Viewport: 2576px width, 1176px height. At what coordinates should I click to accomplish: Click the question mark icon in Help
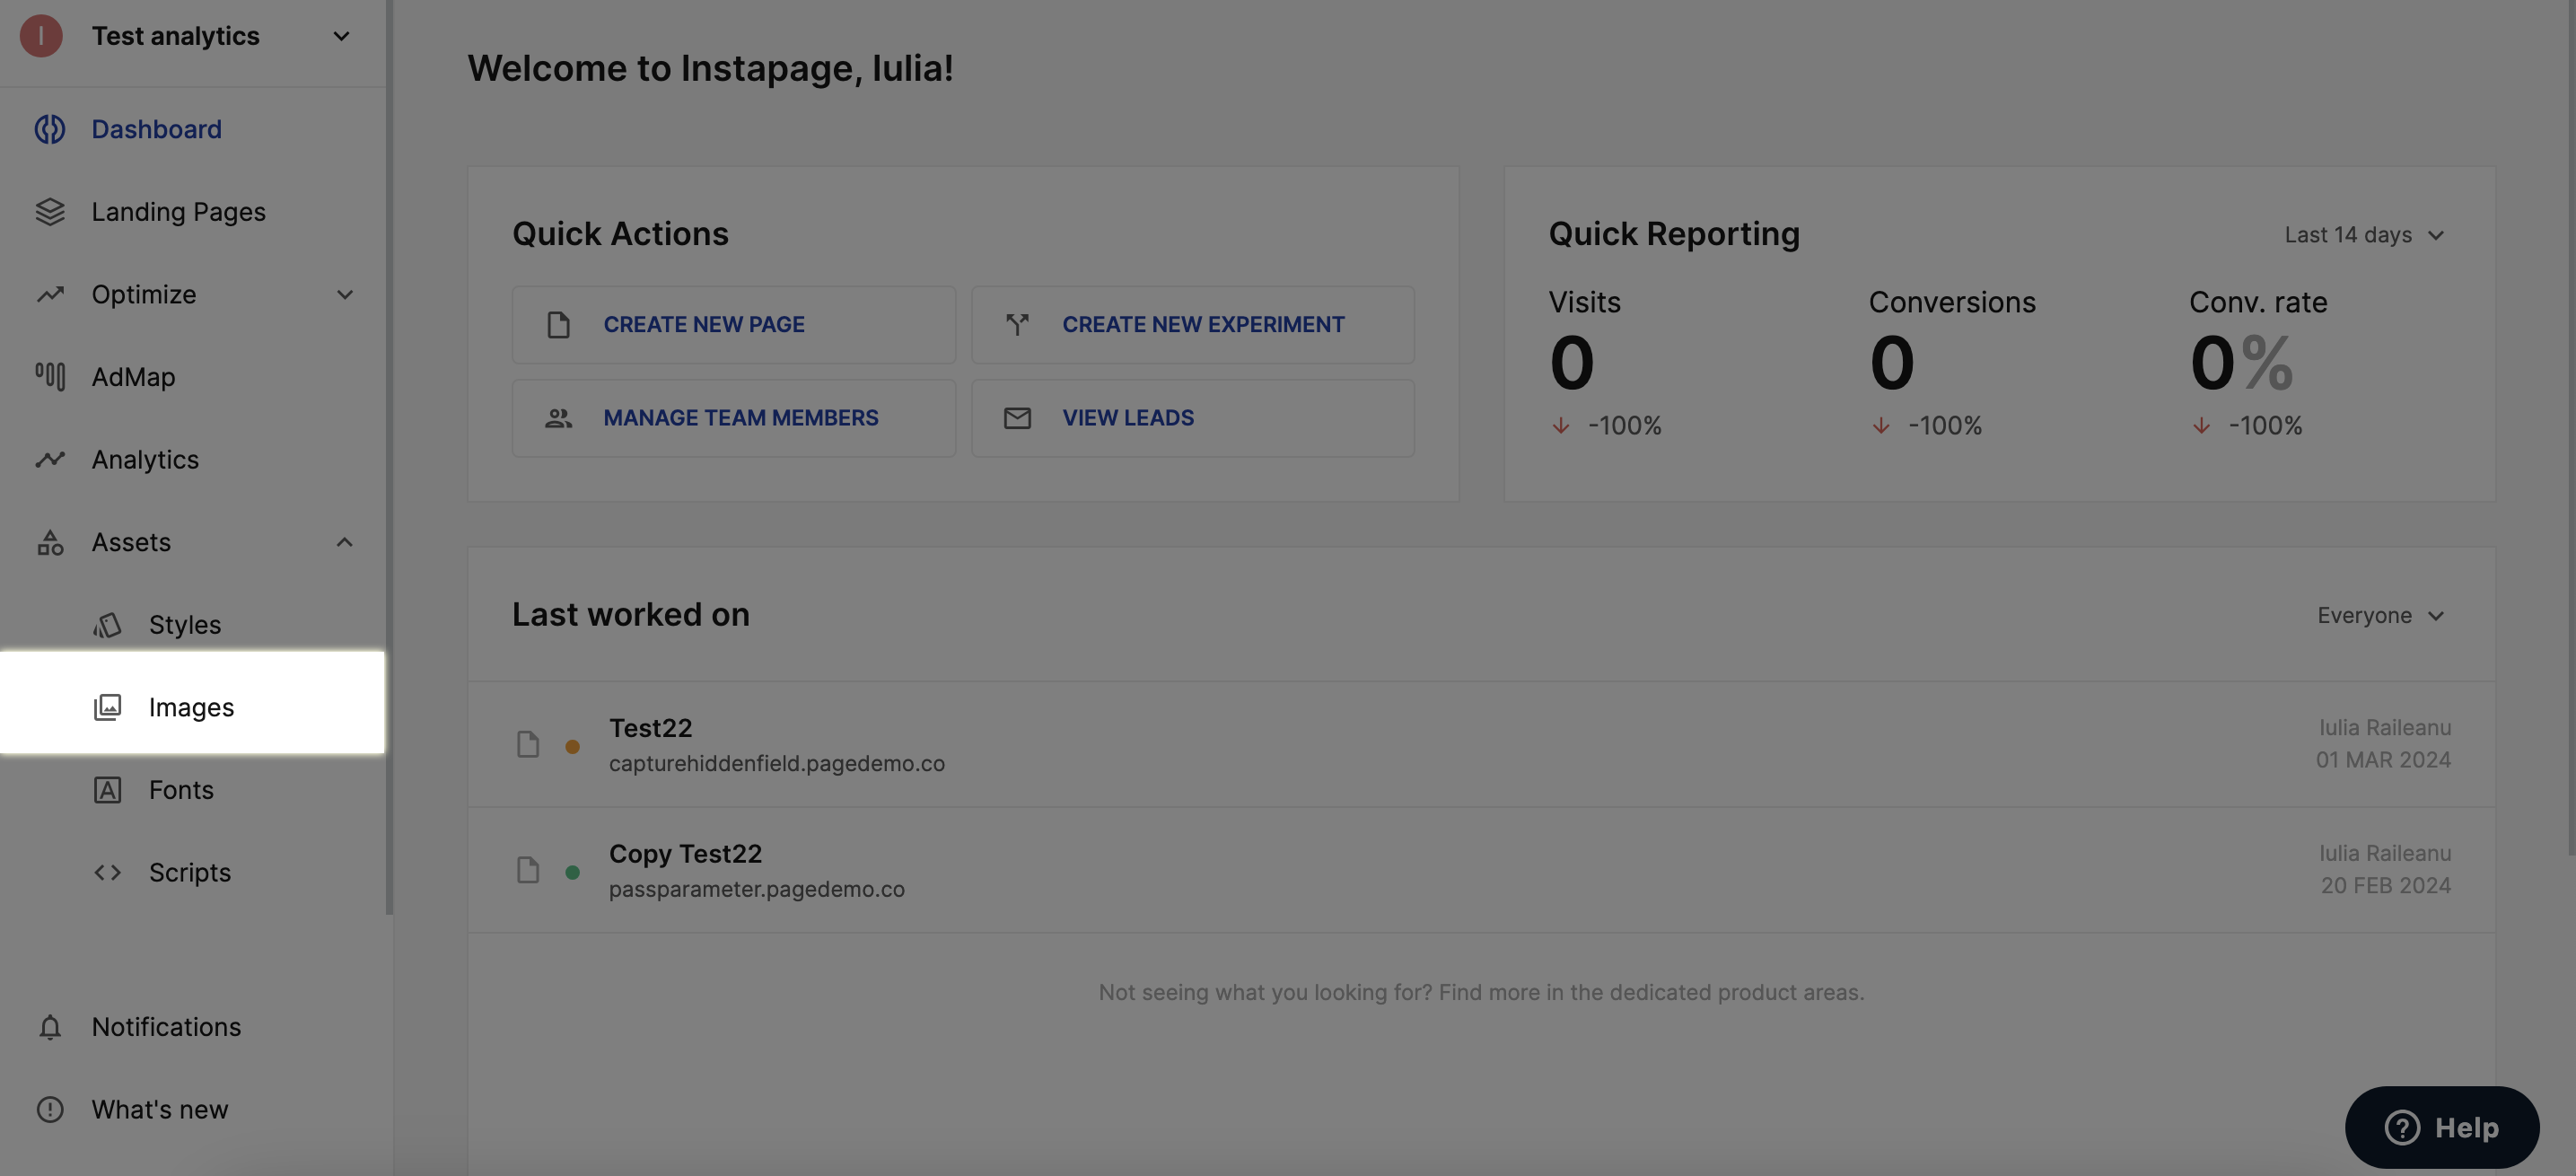(2402, 1128)
